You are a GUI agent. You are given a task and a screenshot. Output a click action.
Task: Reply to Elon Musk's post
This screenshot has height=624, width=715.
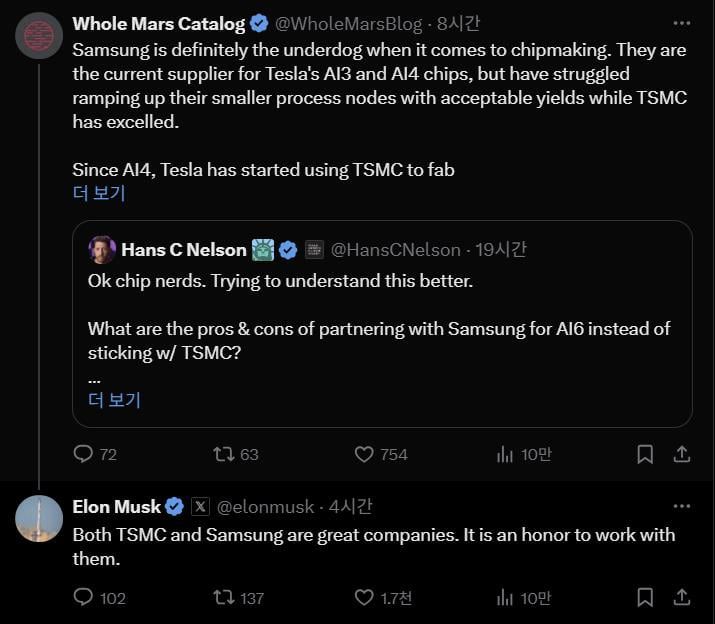(x=84, y=597)
